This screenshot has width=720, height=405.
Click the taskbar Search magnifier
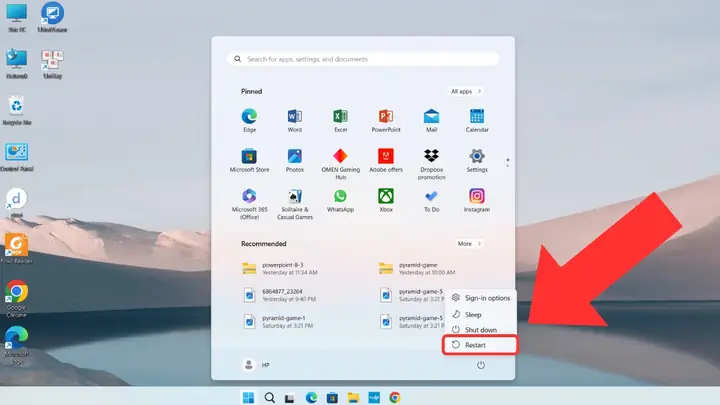[270, 397]
